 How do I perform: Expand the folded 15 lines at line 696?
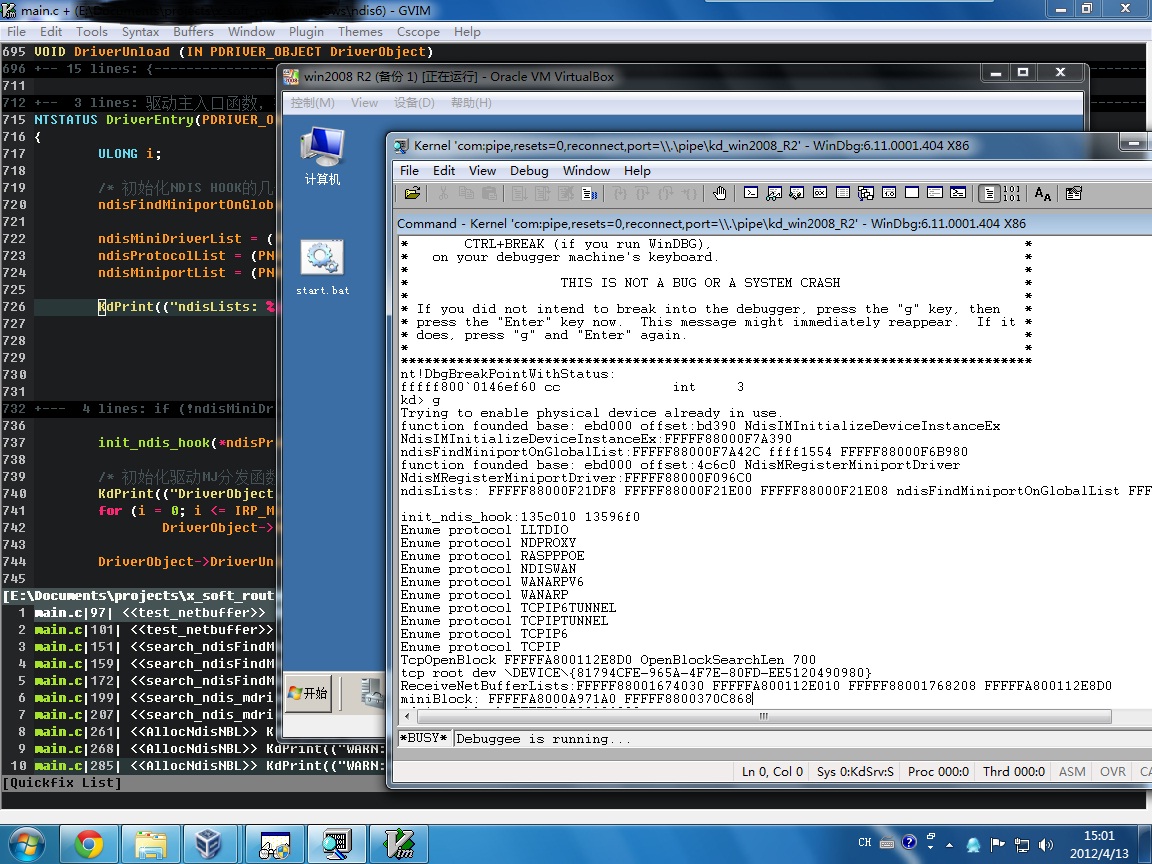tap(138, 68)
